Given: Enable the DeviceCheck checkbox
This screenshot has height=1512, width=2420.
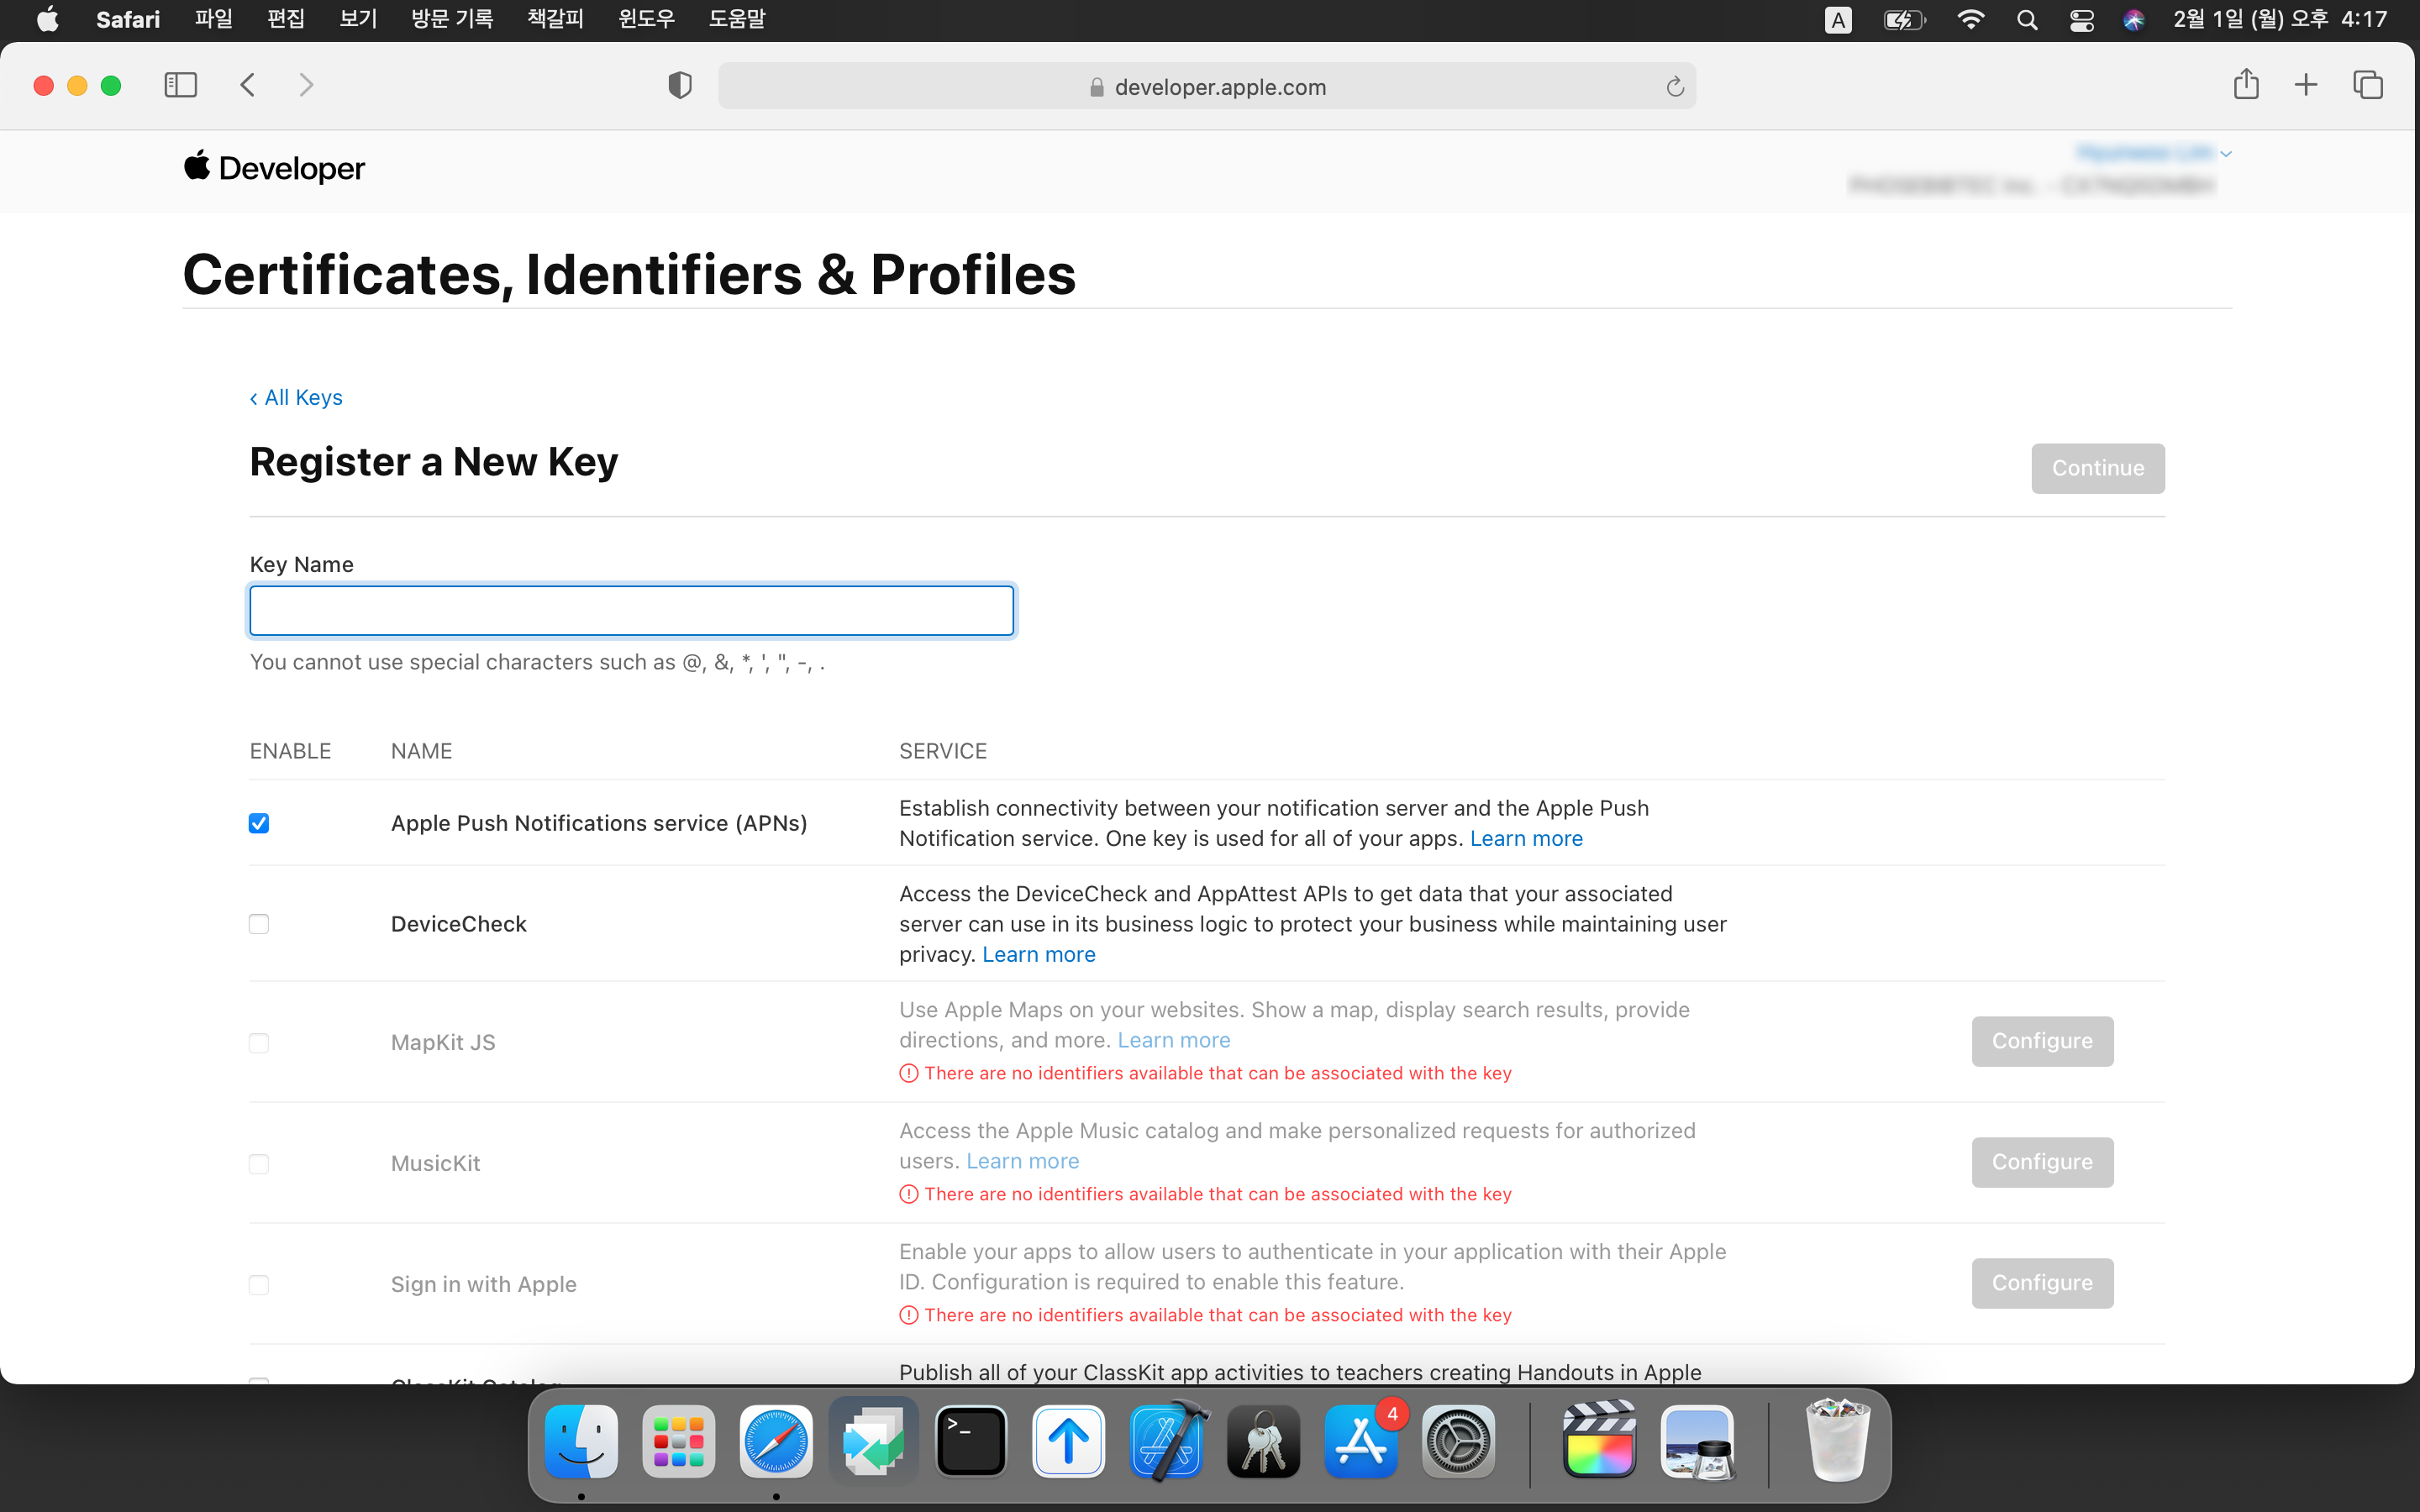Looking at the screenshot, I should tap(259, 924).
